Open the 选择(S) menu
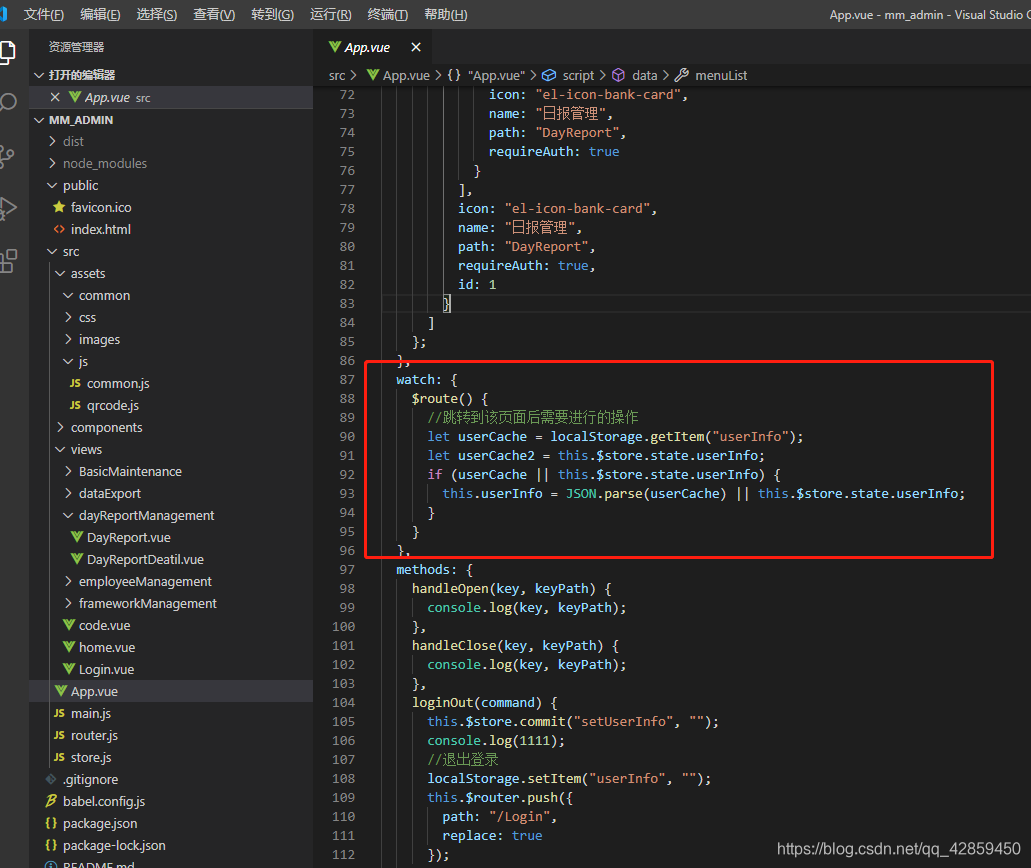The image size is (1031, 868). pos(156,14)
